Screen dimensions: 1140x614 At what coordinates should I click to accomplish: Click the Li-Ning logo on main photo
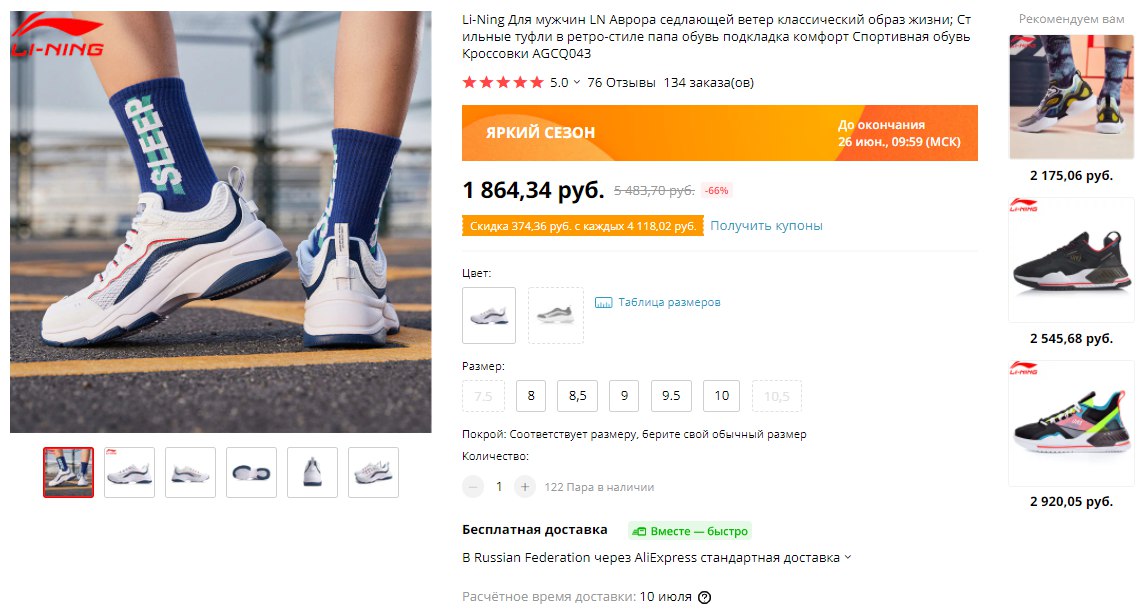pos(57,36)
